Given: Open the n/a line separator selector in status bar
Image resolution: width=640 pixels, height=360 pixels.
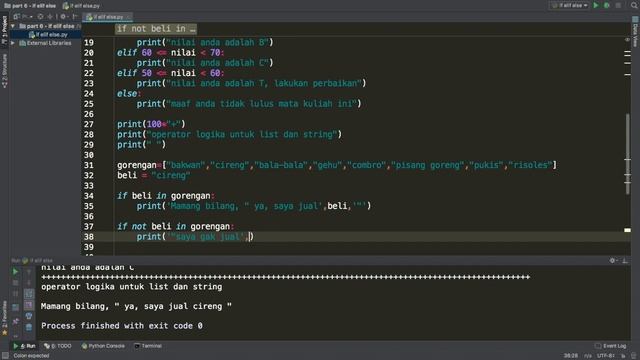Looking at the screenshot, I should click(588, 356).
